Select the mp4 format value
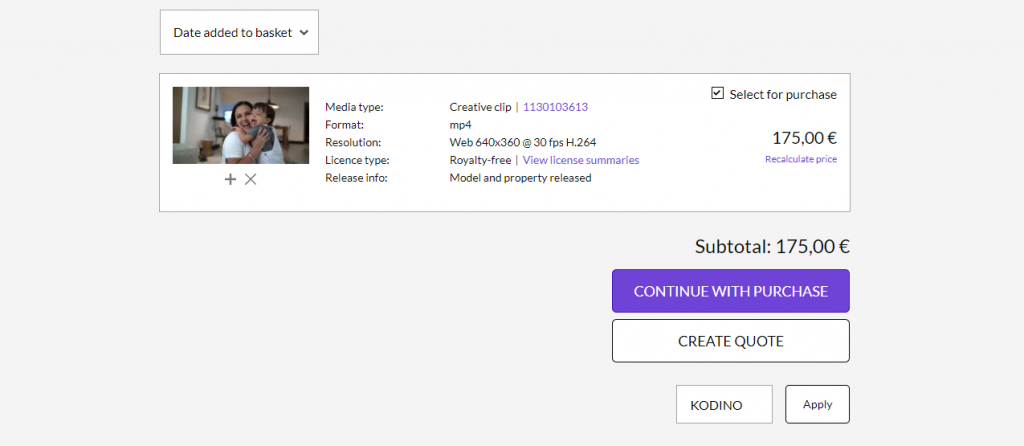 pos(460,125)
